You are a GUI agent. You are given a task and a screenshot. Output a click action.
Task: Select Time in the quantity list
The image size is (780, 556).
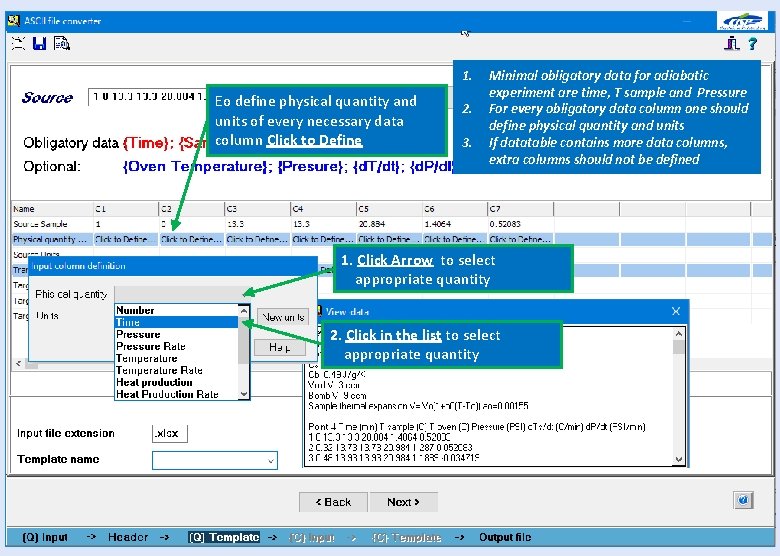point(177,322)
